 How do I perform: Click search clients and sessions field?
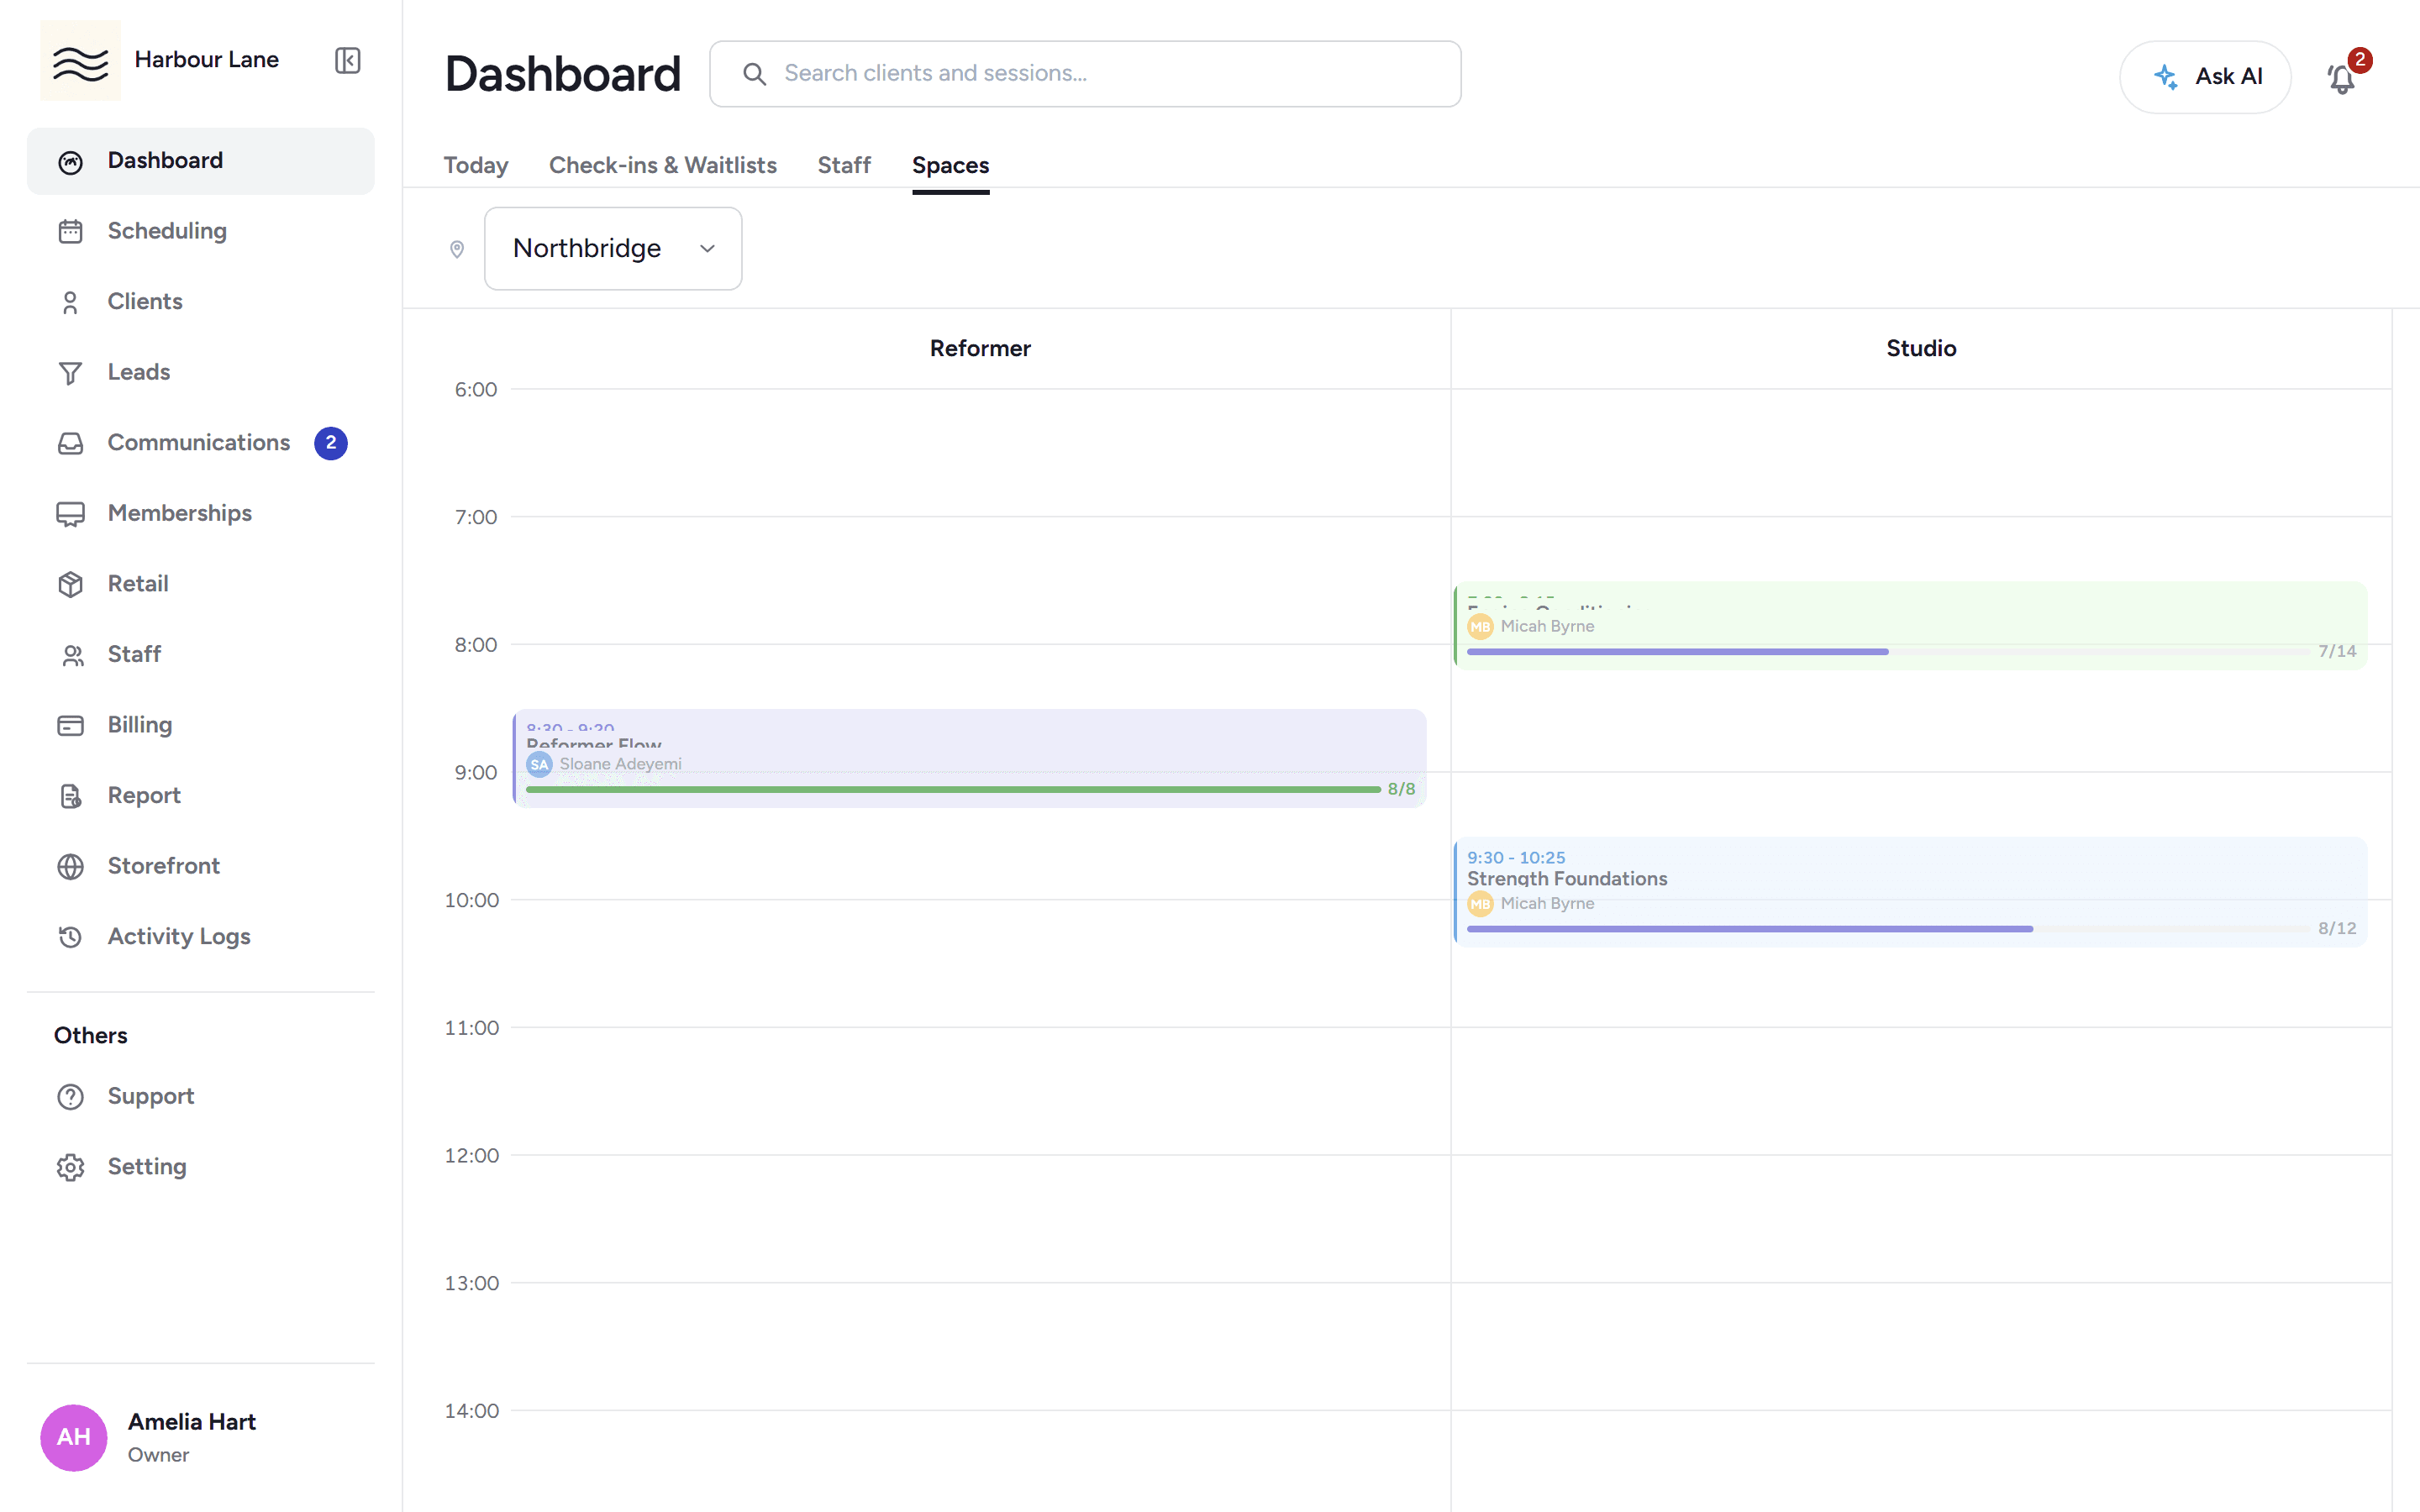pos(1085,74)
